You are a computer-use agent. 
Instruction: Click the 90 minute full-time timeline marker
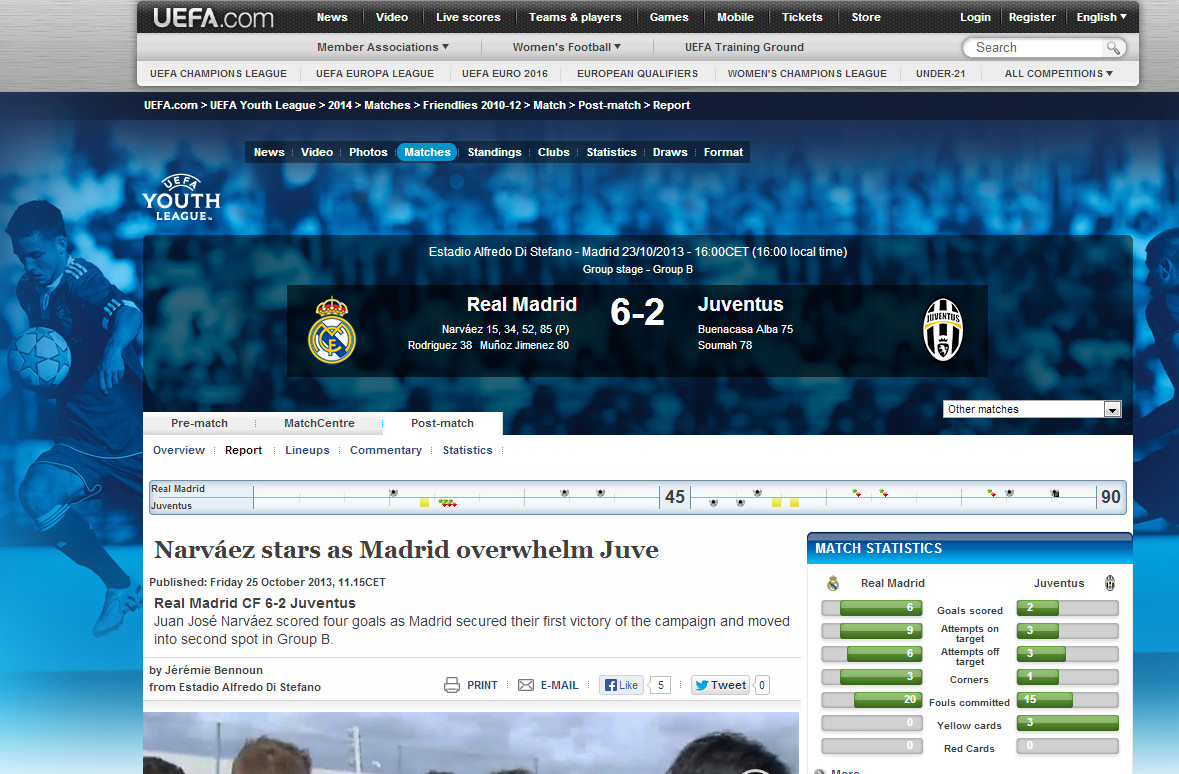coord(1111,496)
